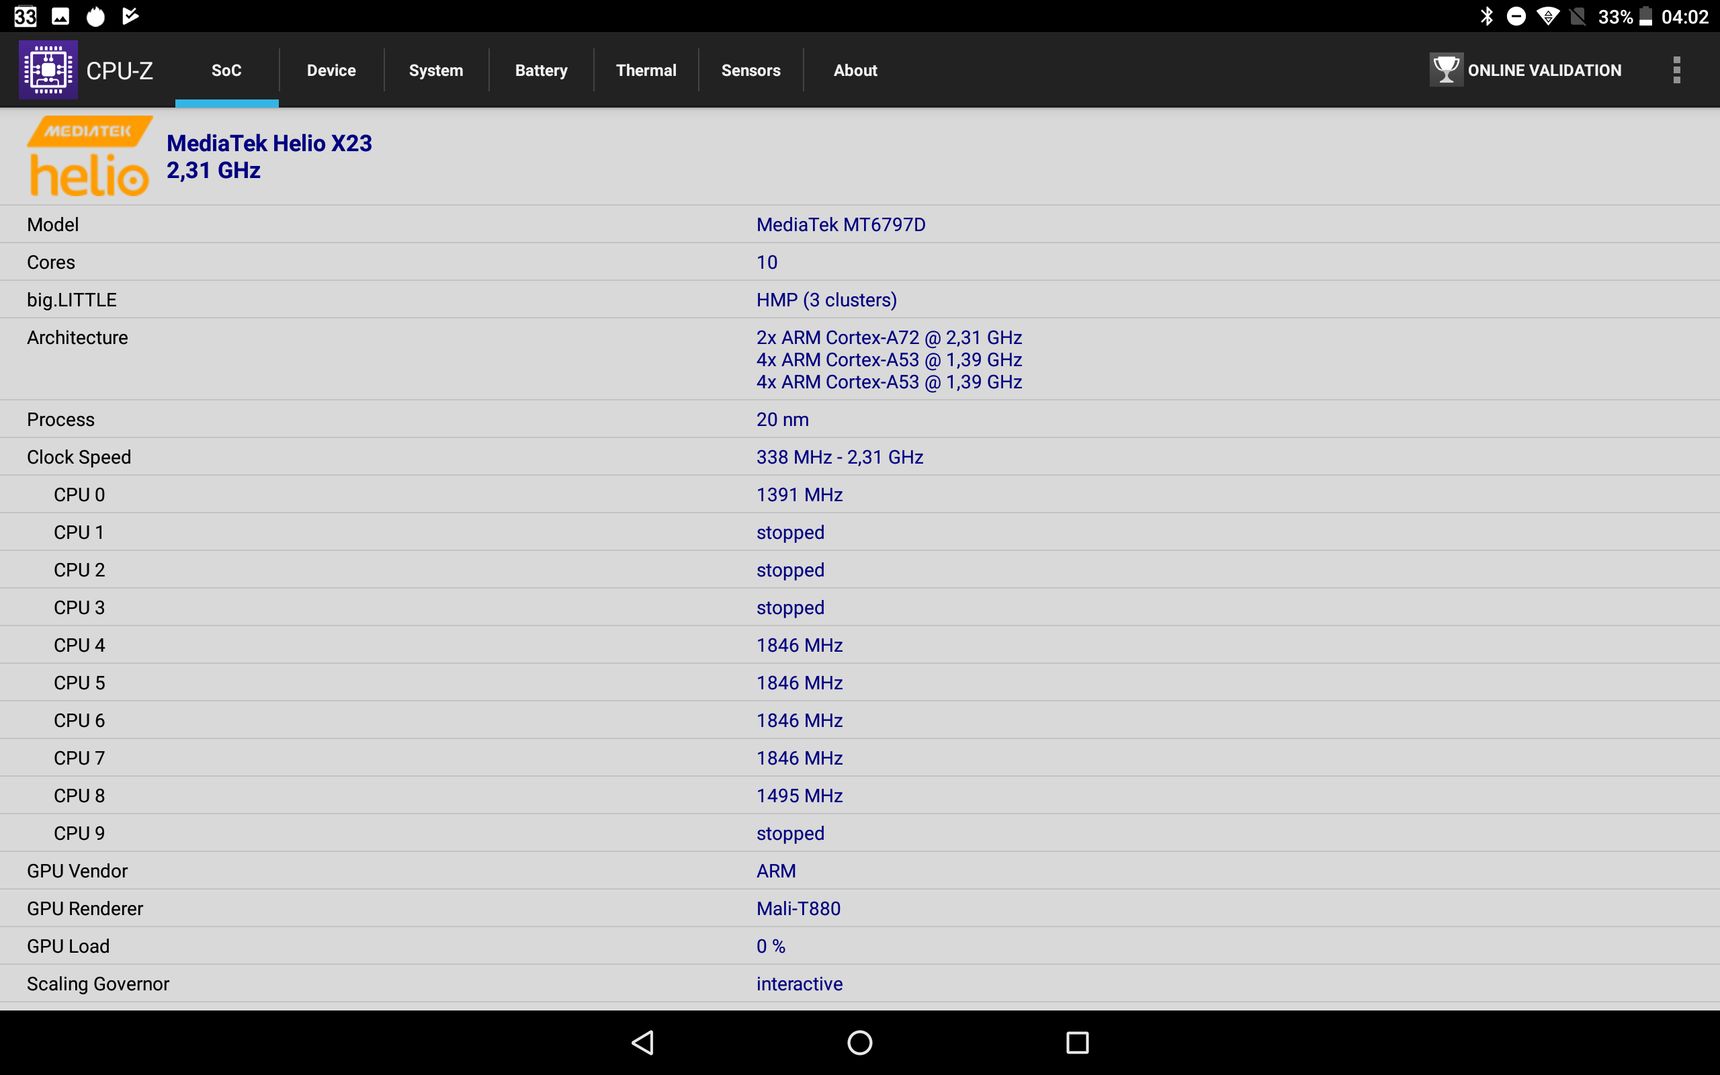
Task: Open the Battery tab
Action: 541,70
